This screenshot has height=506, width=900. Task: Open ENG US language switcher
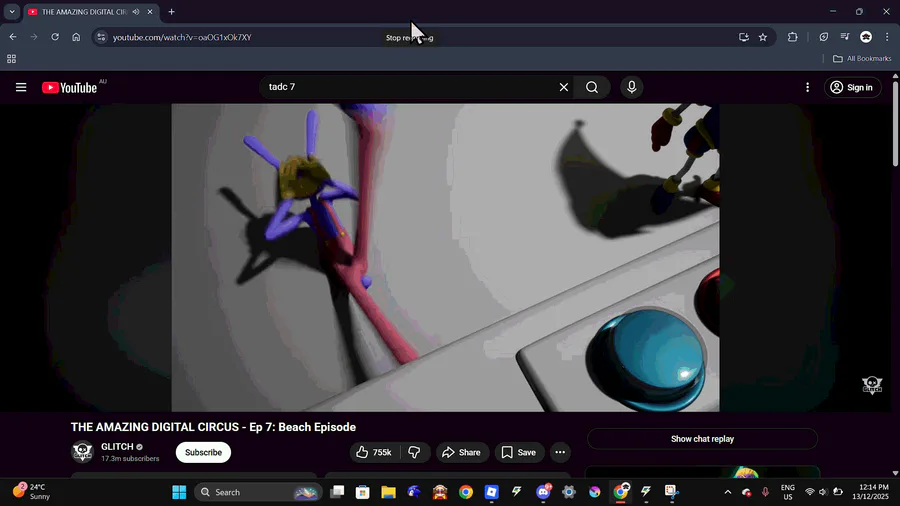(x=788, y=492)
